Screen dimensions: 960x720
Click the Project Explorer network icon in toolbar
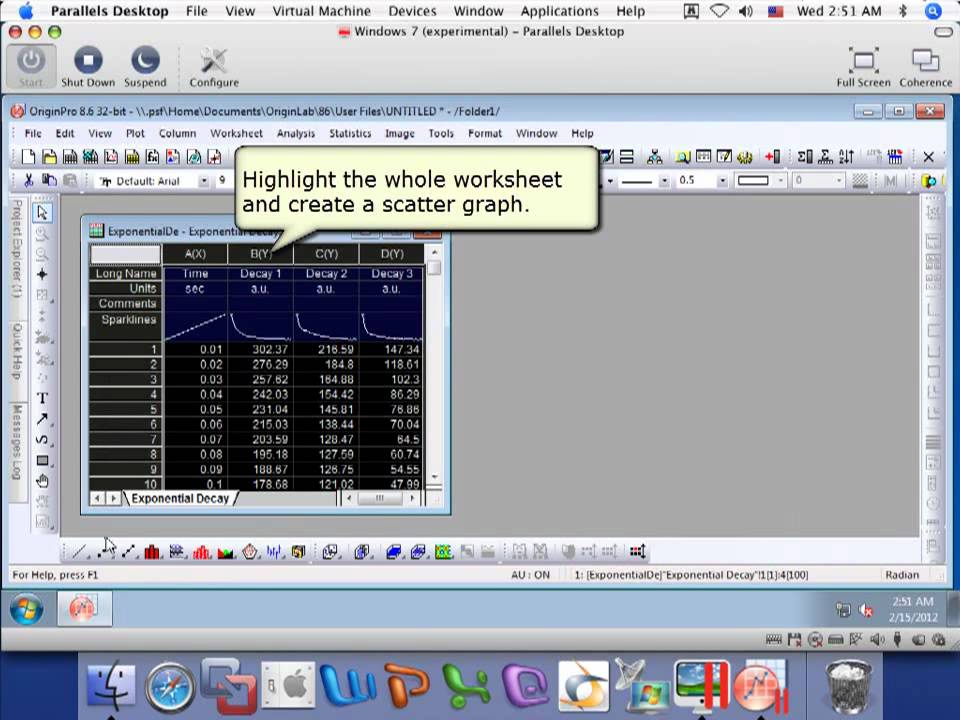(654, 157)
